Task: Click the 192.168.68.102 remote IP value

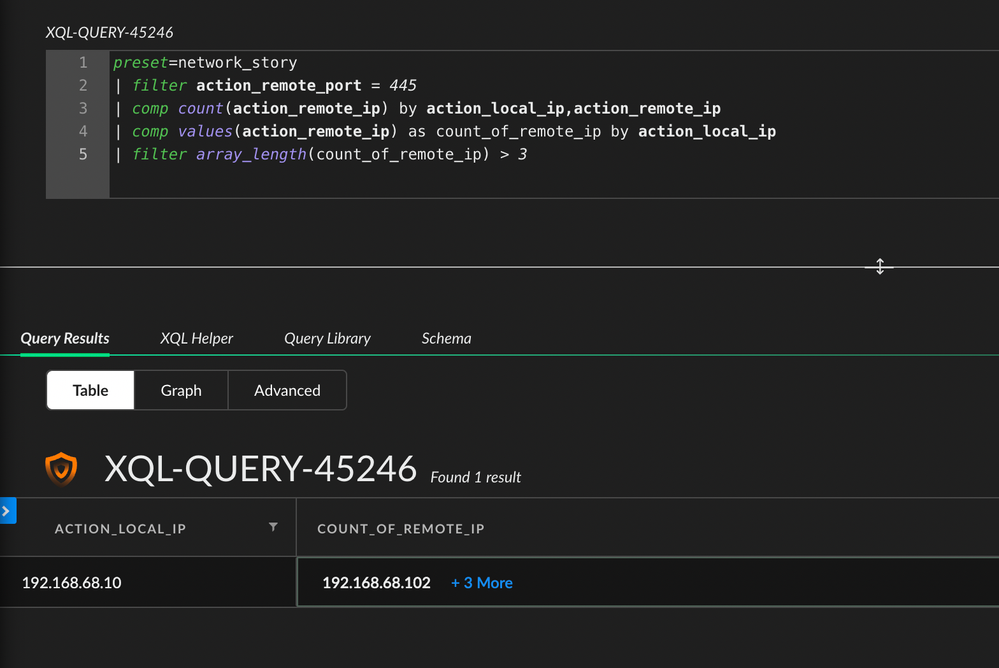Action: (376, 583)
